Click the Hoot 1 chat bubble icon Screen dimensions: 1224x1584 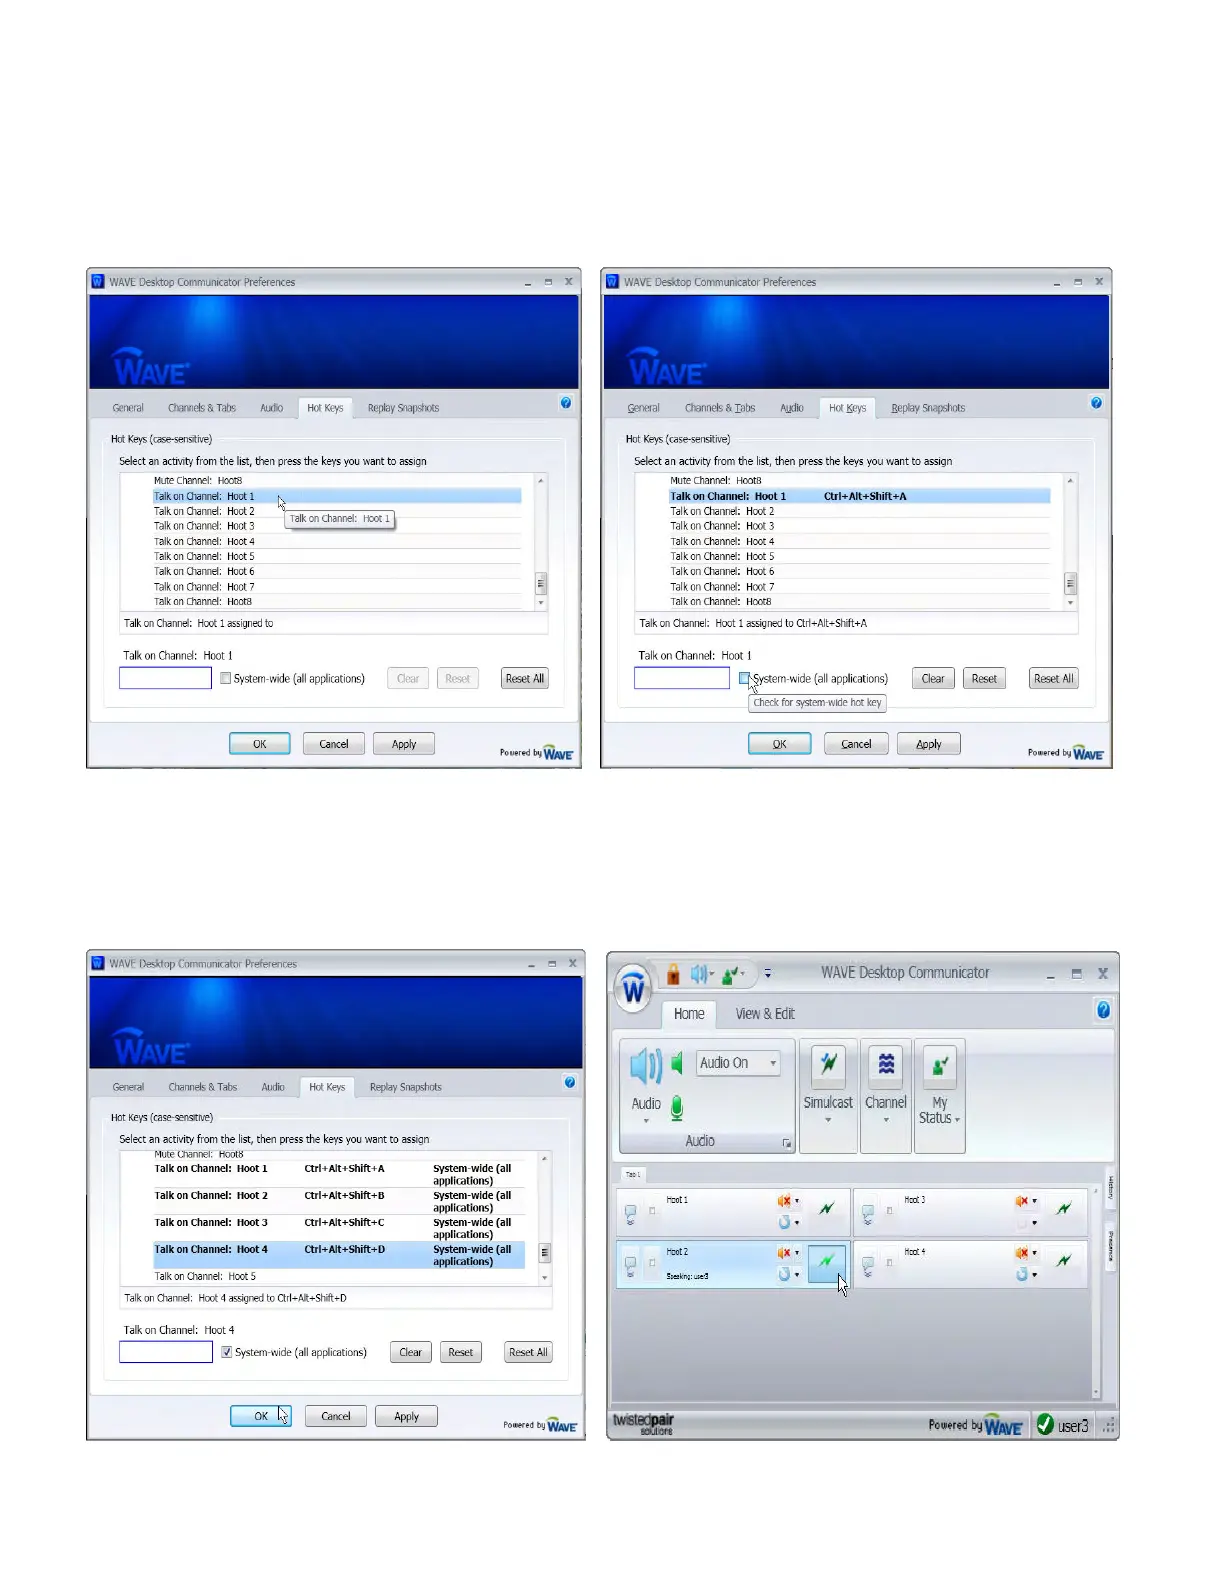coord(630,1214)
